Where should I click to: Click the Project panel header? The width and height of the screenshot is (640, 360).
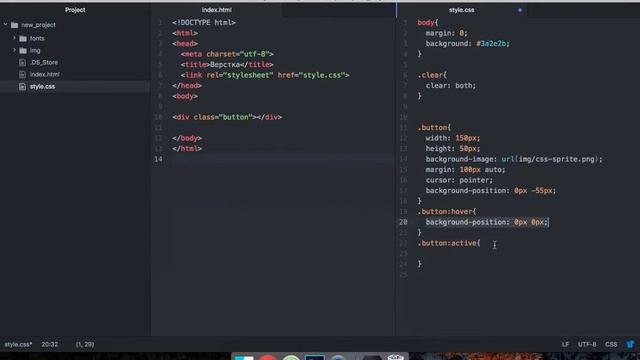click(75, 10)
